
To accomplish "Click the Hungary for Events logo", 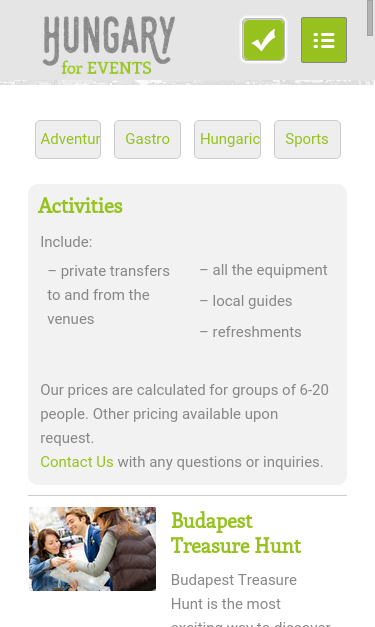I will point(109,45).
